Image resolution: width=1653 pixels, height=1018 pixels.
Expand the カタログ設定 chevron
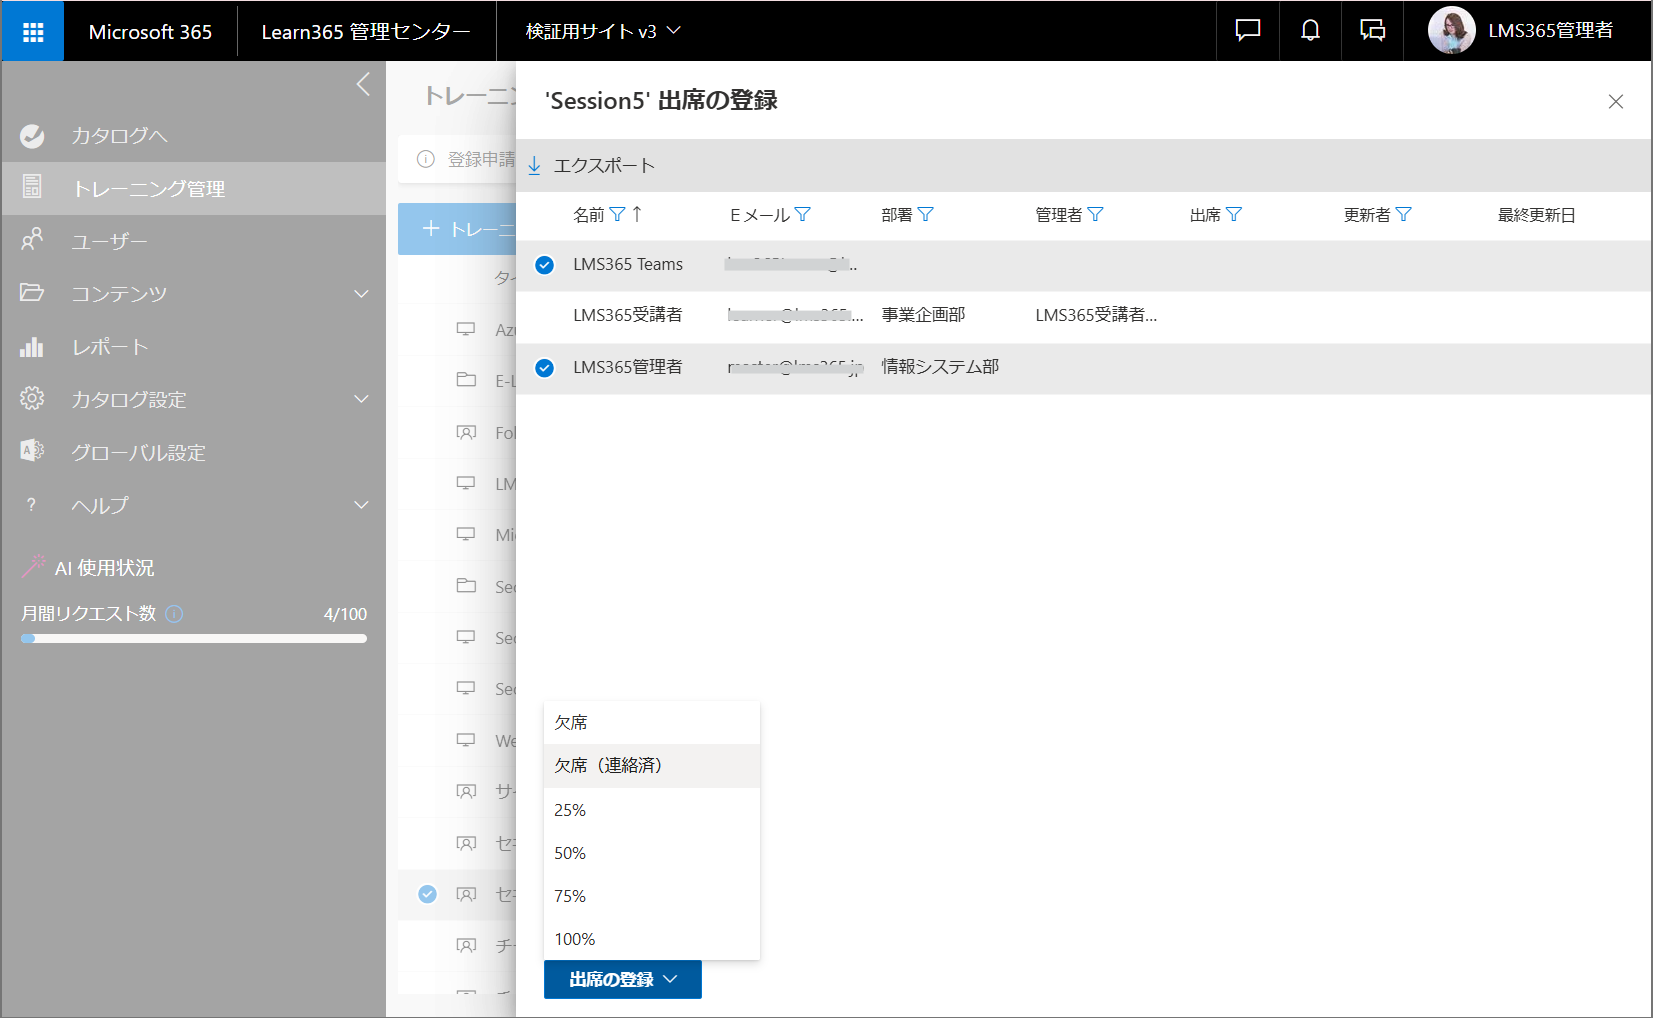coord(361,399)
